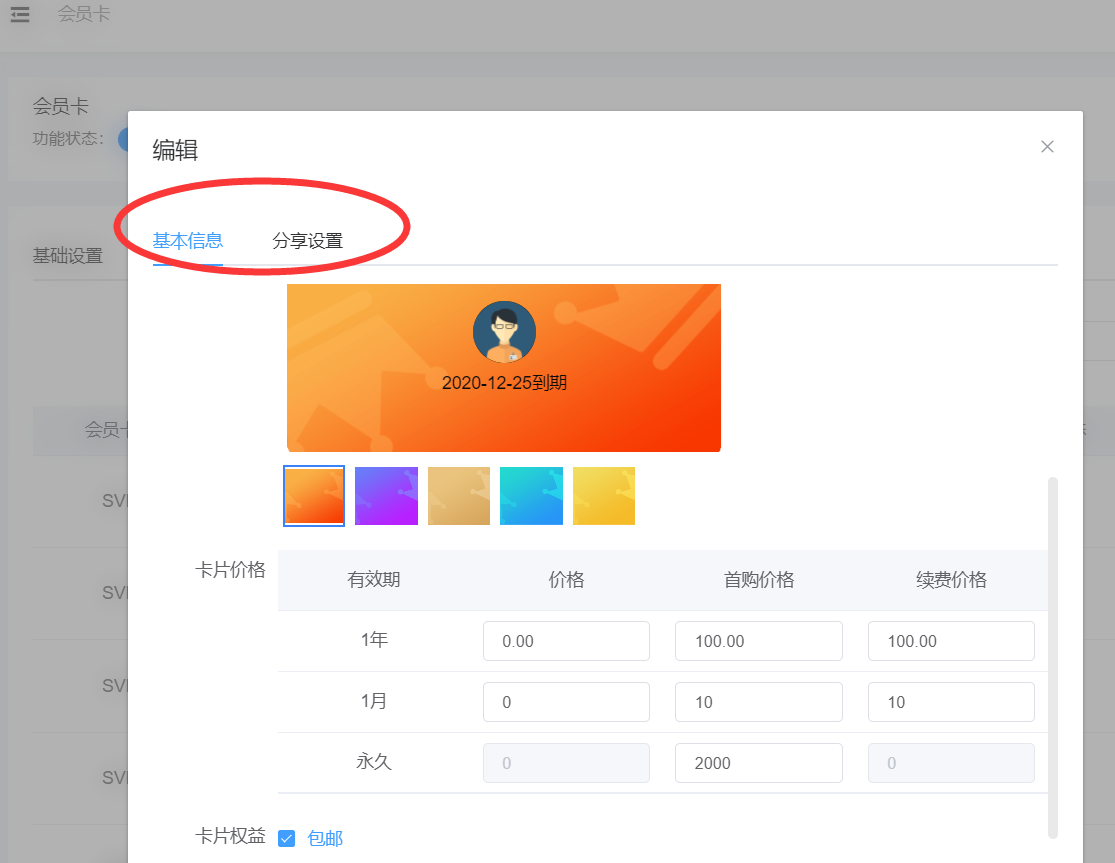Choose the tan gold card background swatch
Image resolution: width=1115 pixels, height=863 pixels.
pyautogui.click(x=459, y=496)
